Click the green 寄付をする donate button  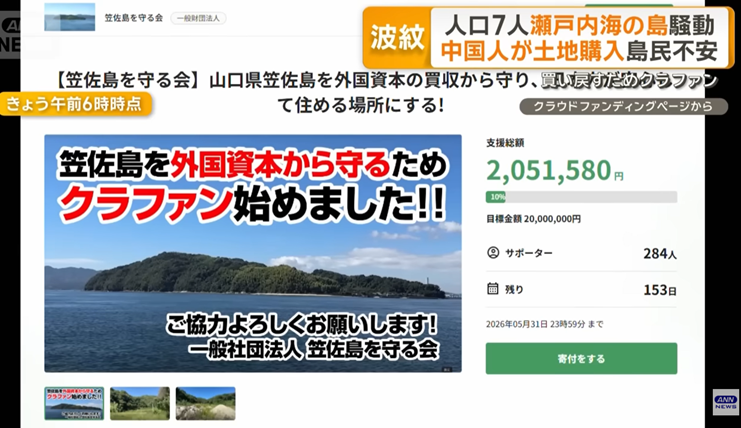(x=581, y=359)
